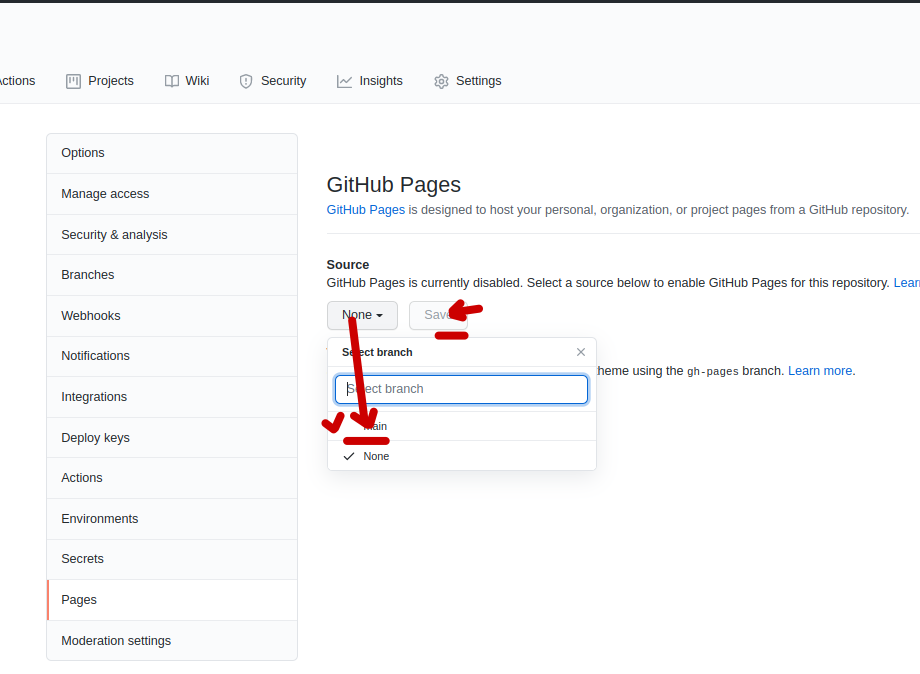Click the Settings gear icon
This screenshot has width=920, height=674.
point(441,82)
